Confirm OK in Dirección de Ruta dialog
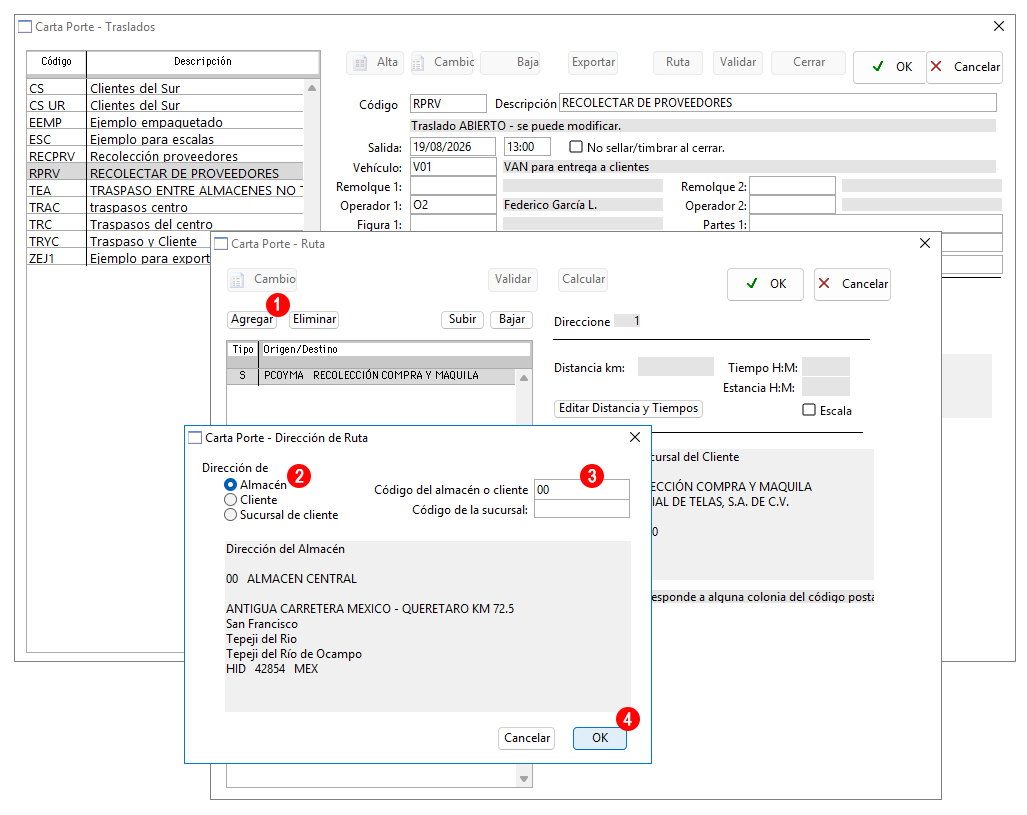 [x=600, y=738]
